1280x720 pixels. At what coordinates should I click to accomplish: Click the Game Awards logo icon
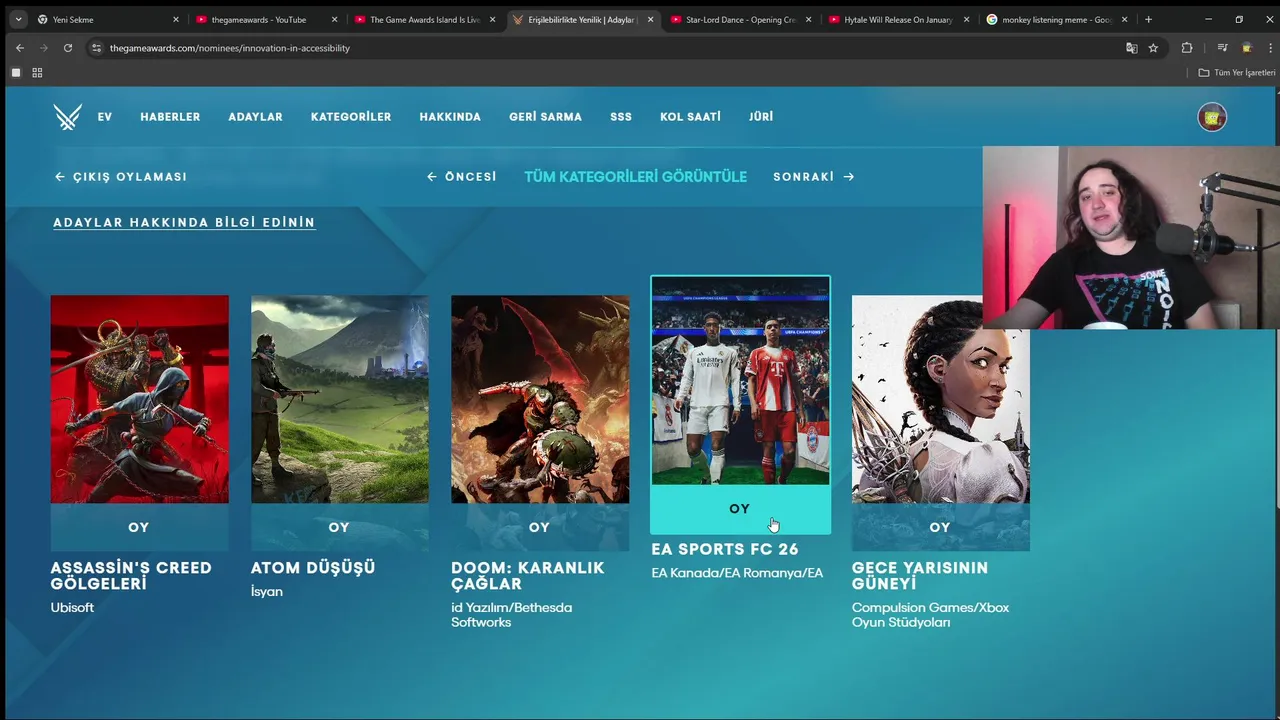(68, 117)
